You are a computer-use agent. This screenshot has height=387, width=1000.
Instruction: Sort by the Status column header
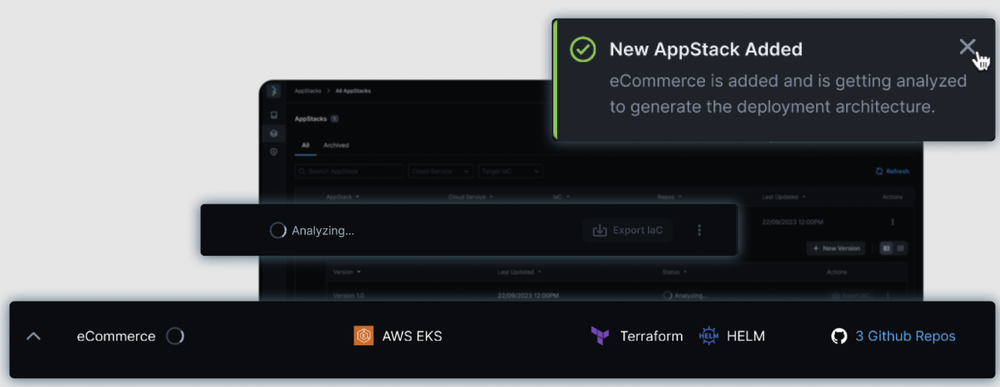click(x=674, y=272)
